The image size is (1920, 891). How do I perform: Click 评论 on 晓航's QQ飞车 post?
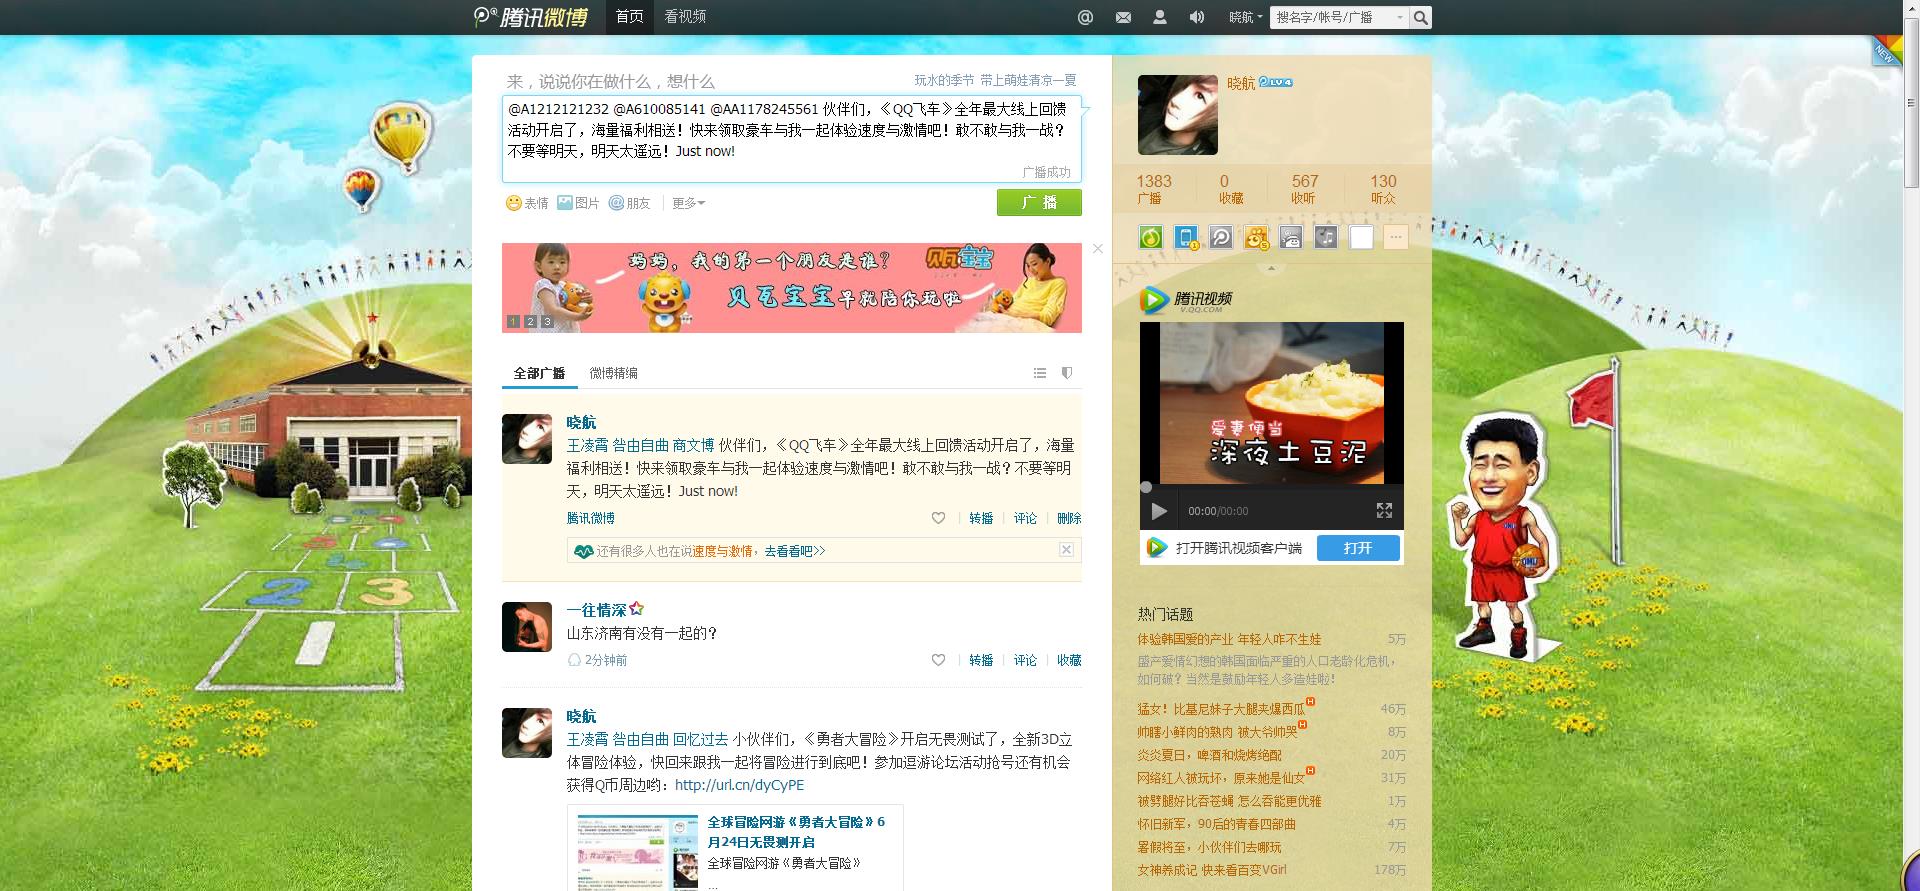1025,518
